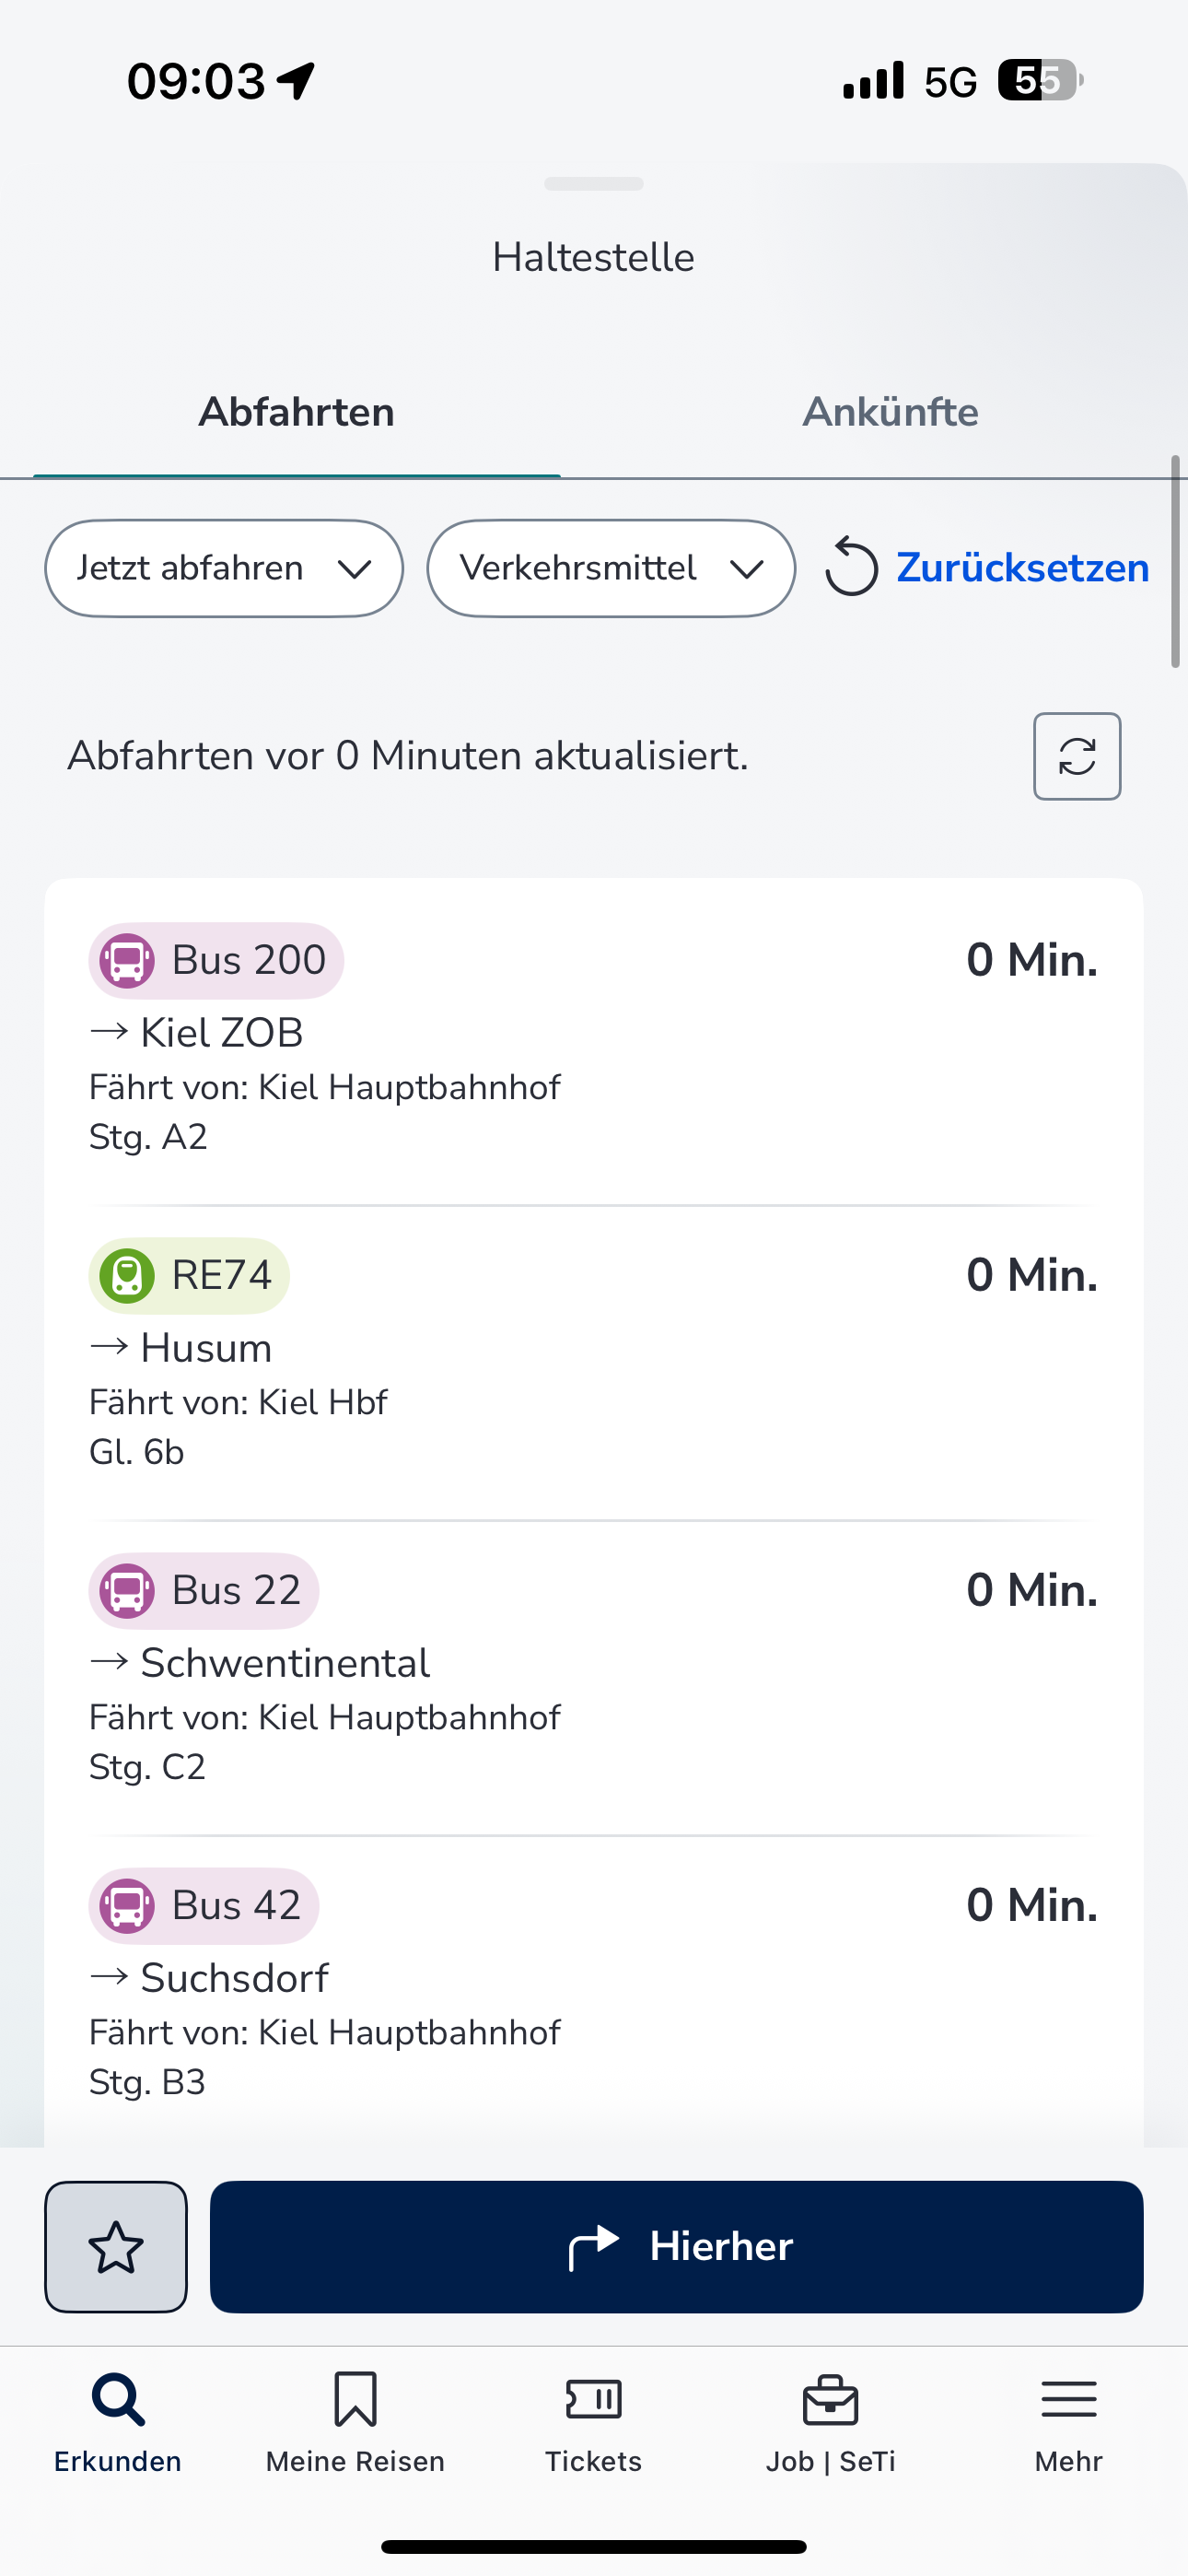Screen dimensions: 1188x2576
Task: Open the Mehr hamburger menu
Action: [x=1068, y=2400]
